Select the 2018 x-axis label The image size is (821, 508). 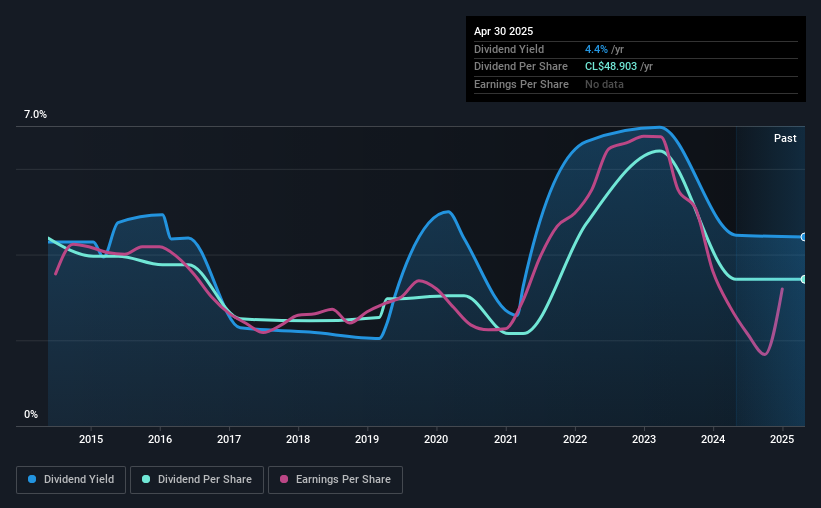(298, 439)
